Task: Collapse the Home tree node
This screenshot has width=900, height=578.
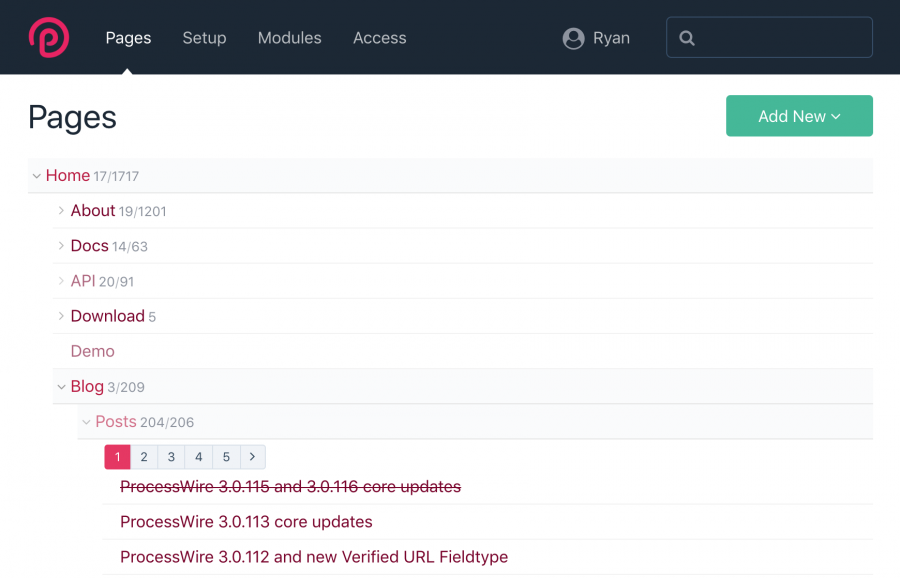Action: 37,176
